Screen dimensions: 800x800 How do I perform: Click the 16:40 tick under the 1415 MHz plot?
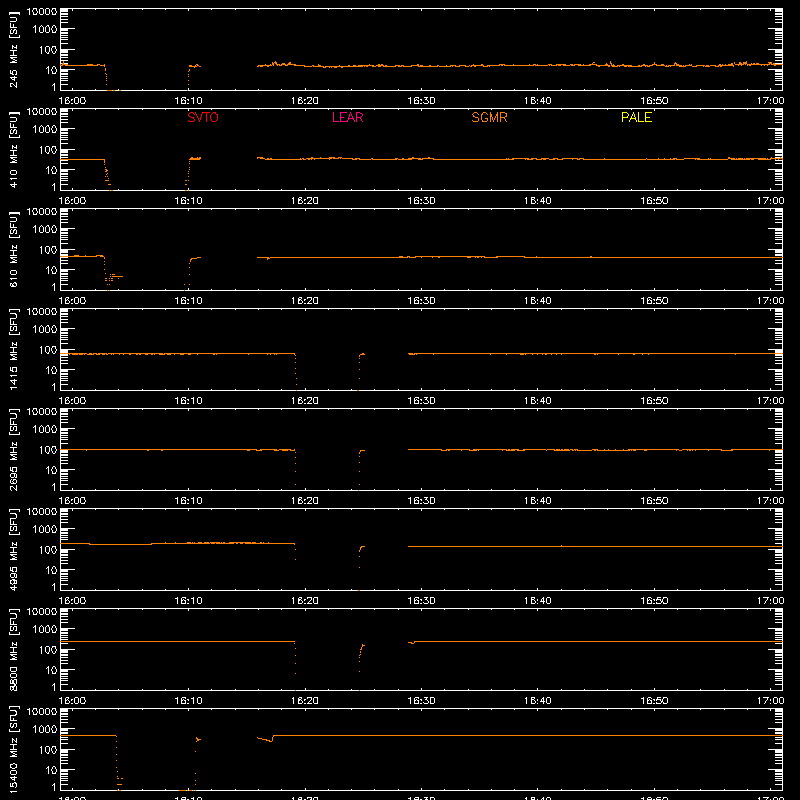pos(537,401)
